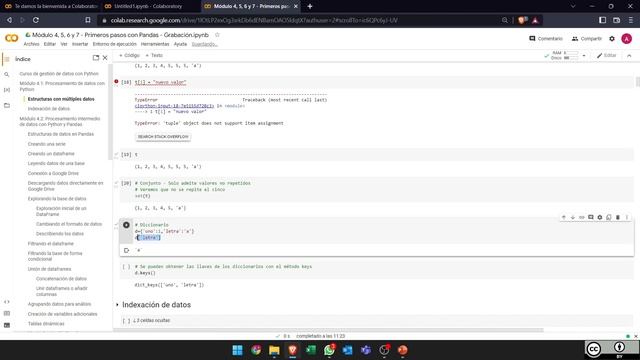Click SEARCH STACK OVERFLOW button
This screenshot has width=640, height=360.
163,137
